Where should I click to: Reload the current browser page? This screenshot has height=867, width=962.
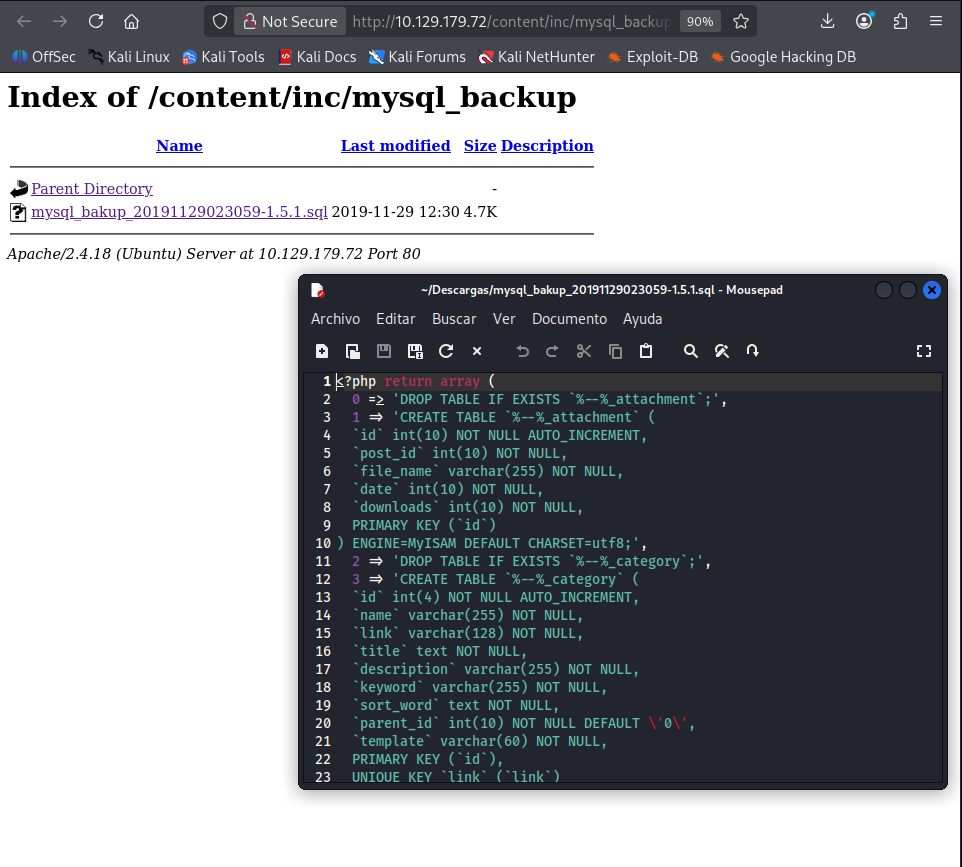[96, 21]
